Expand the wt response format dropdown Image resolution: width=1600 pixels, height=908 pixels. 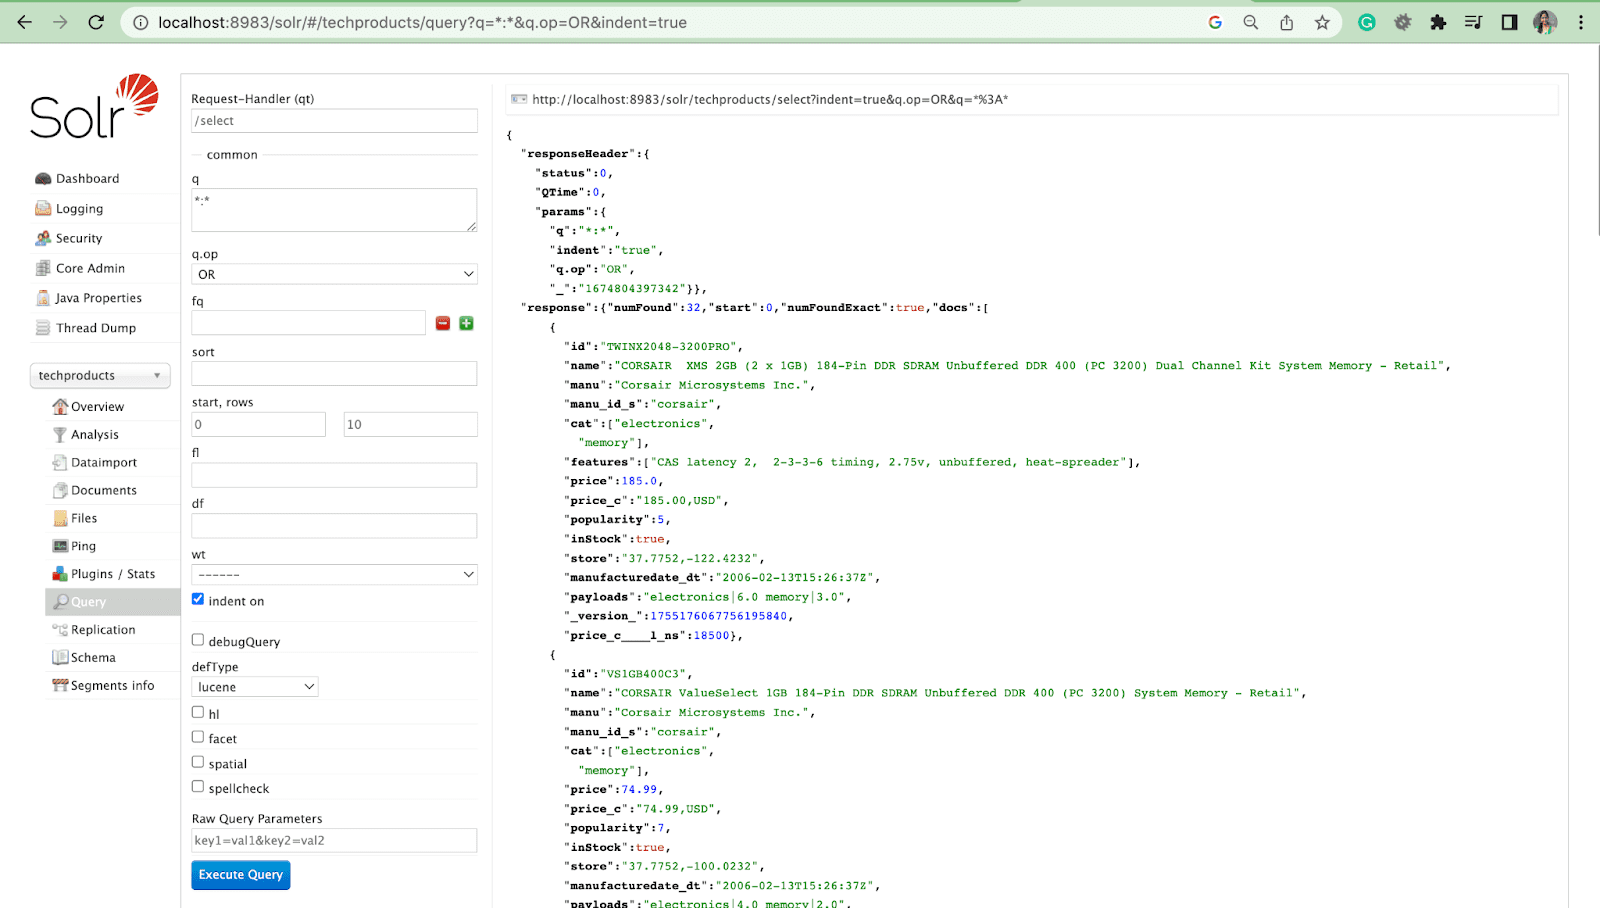pyautogui.click(x=334, y=575)
